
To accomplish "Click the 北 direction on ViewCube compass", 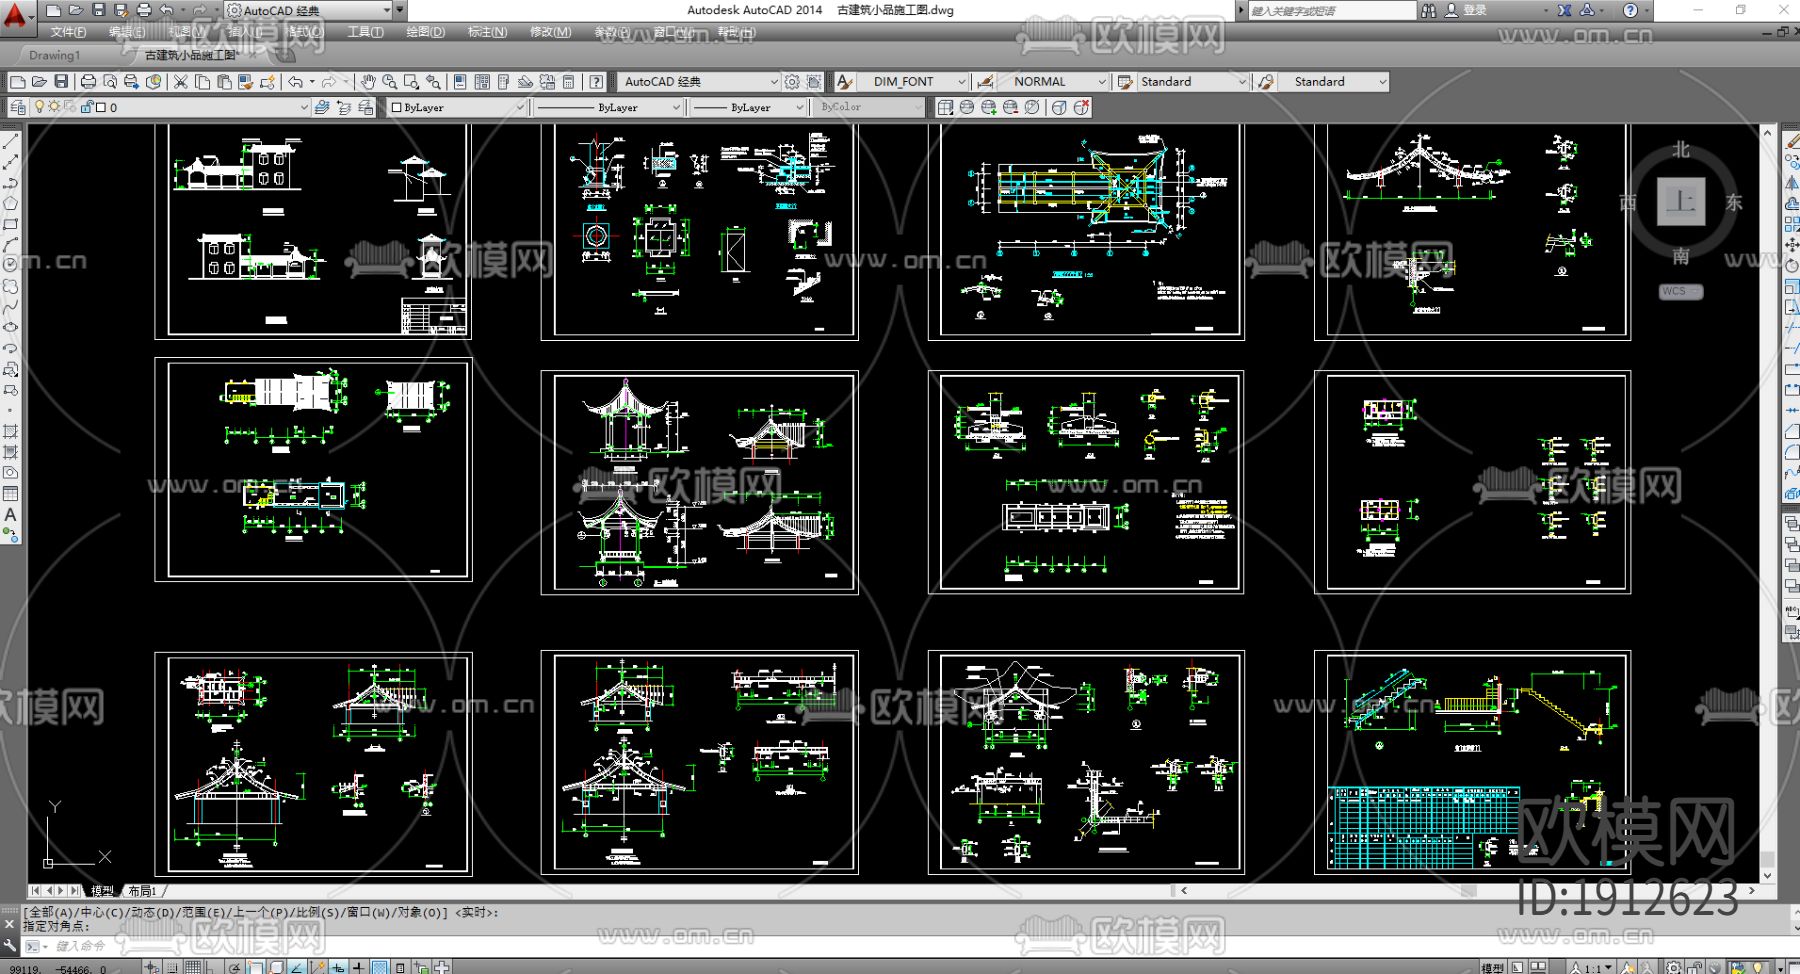I will 1681,149.
